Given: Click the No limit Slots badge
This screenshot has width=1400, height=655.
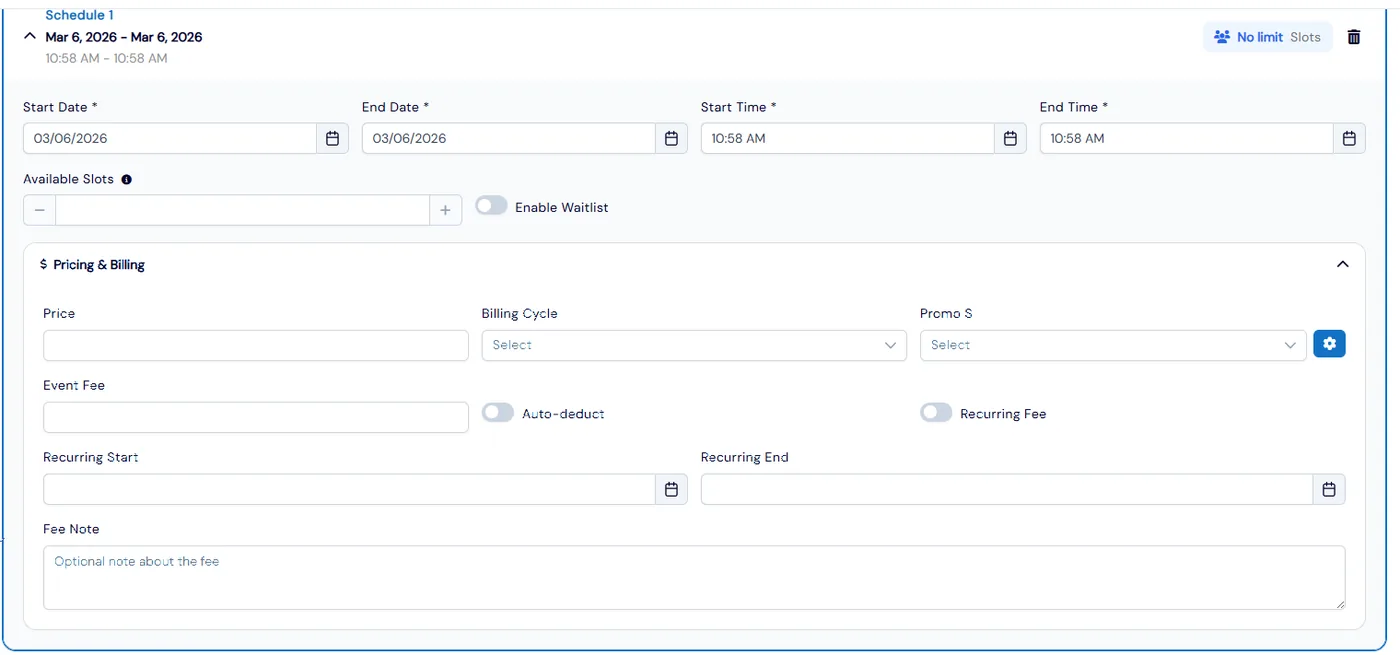Looking at the screenshot, I should (x=1268, y=37).
